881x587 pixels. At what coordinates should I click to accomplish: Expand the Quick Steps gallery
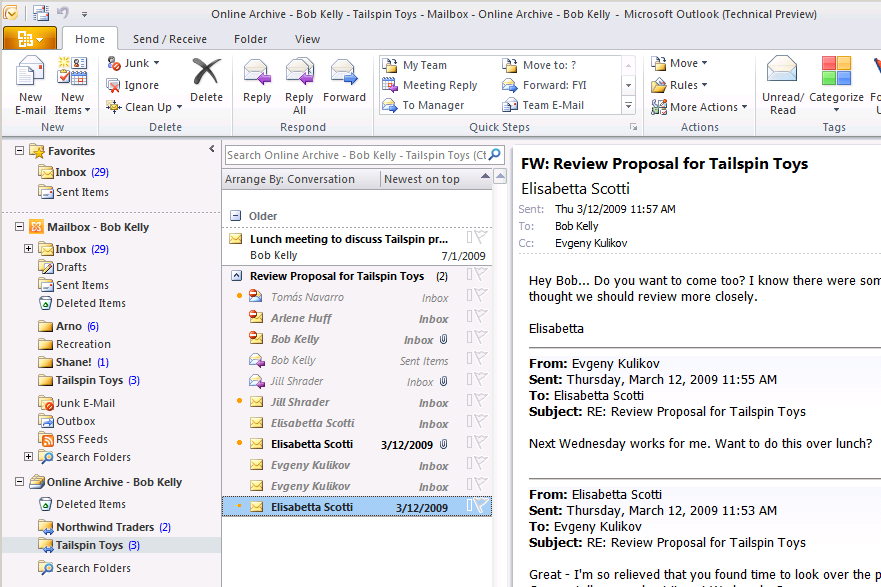(x=629, y=106)
